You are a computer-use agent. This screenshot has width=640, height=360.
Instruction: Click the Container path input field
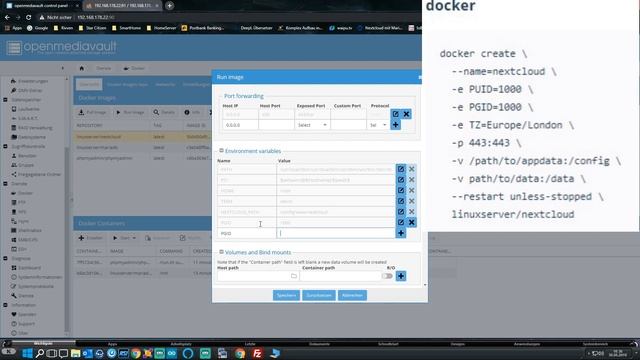[340, 276]
